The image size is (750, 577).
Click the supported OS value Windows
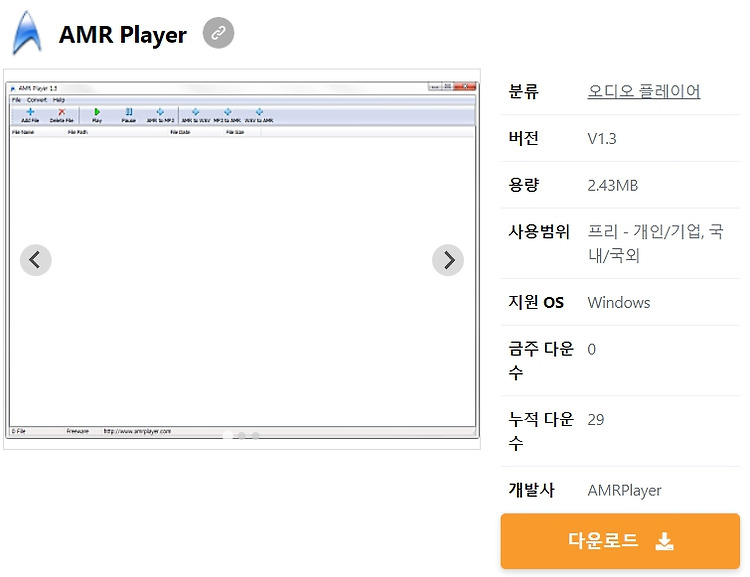[619, 302]
